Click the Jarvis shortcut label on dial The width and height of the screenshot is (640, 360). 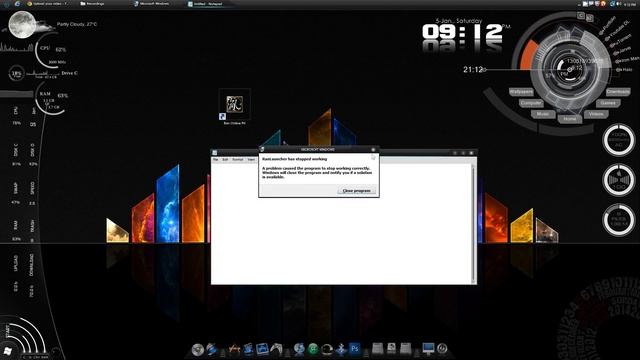(622, 50)
